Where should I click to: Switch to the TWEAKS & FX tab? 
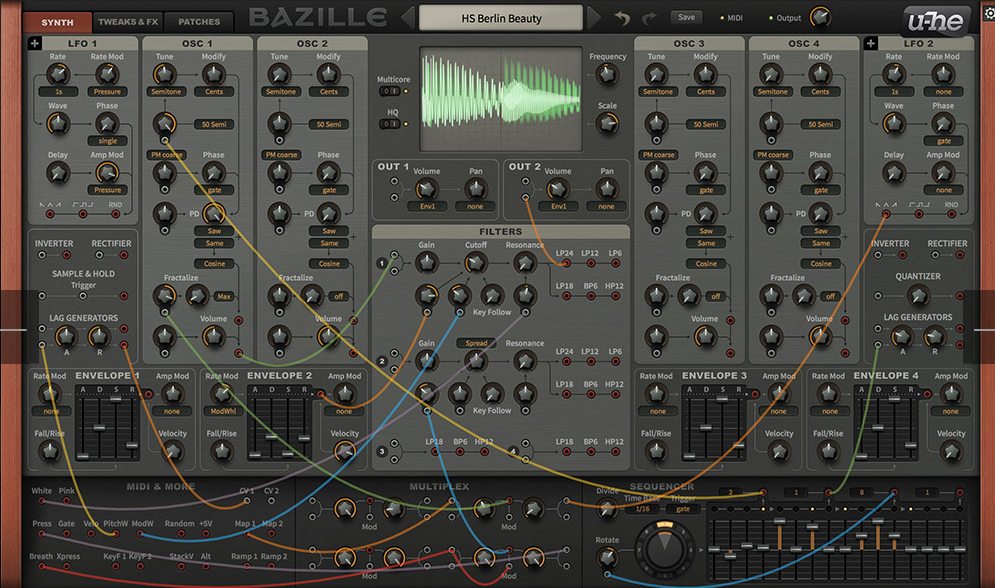click(x=128, y=22)
